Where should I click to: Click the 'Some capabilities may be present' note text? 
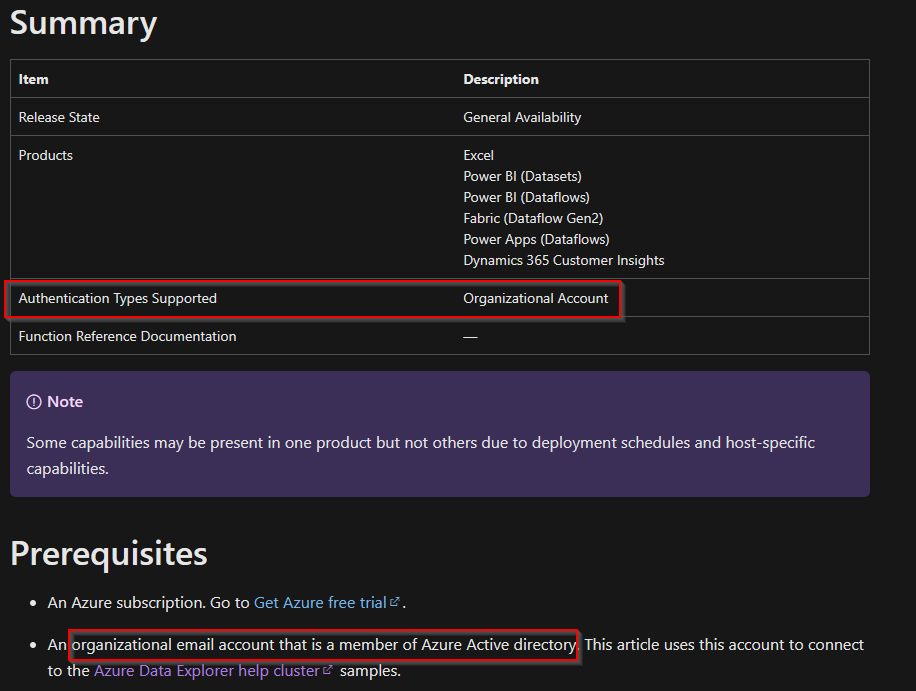[x=420, y=455]
